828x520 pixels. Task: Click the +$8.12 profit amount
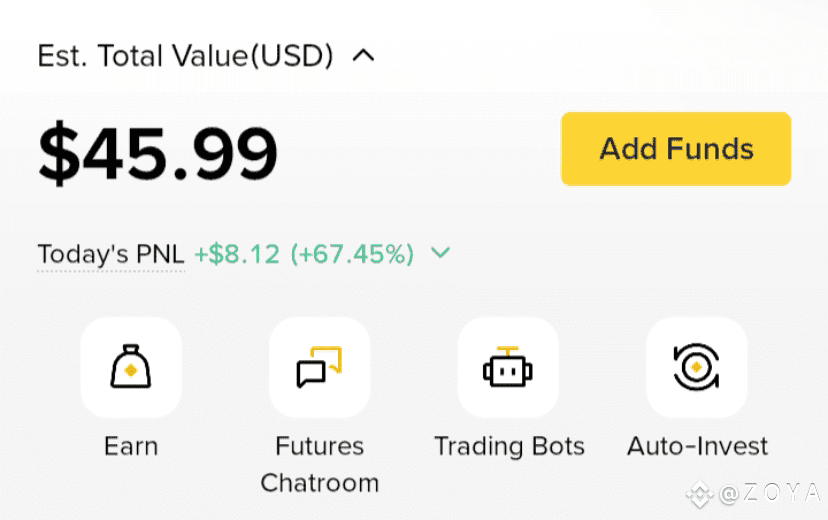(237, 254)
